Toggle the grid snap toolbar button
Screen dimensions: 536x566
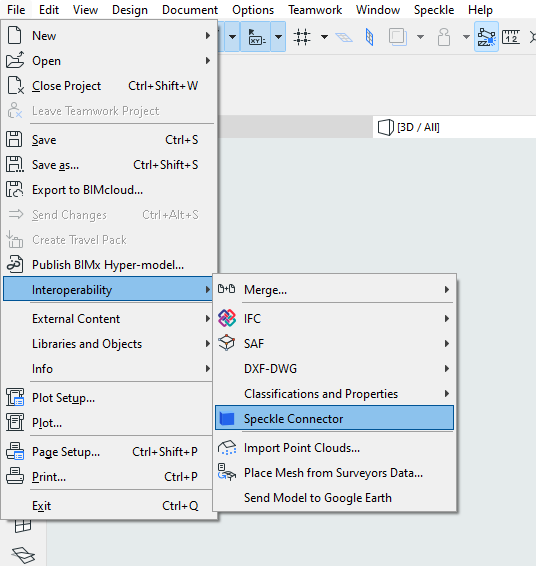(x=302, y=36)
